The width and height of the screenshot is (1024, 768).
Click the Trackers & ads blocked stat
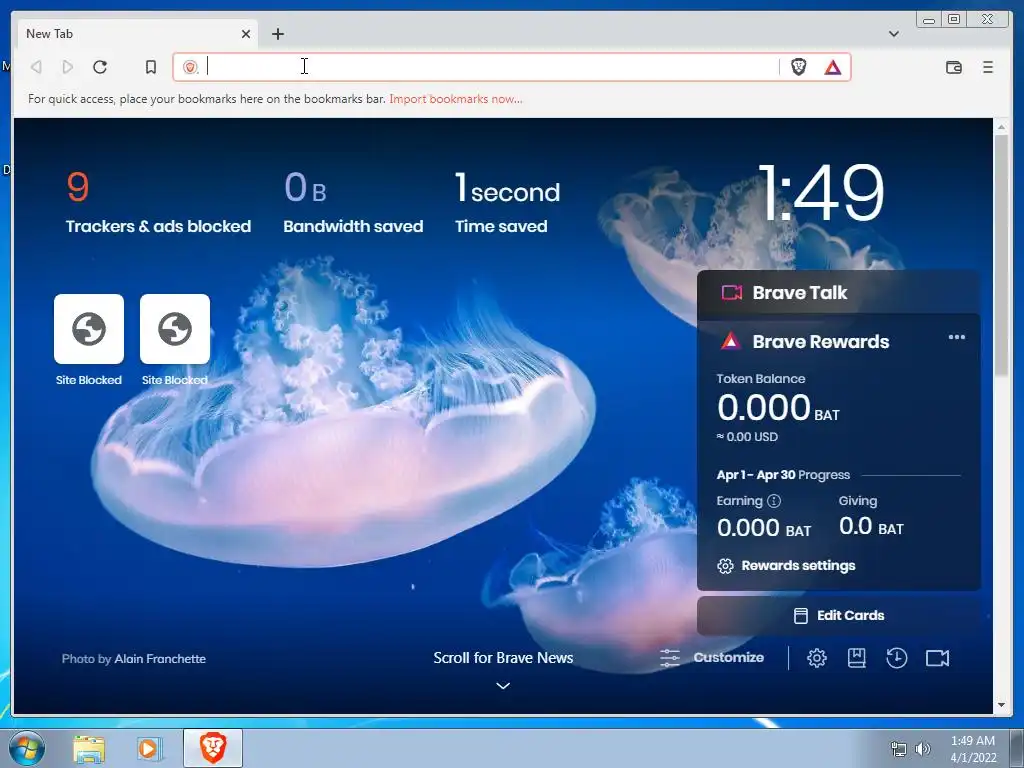pos(158,202)
